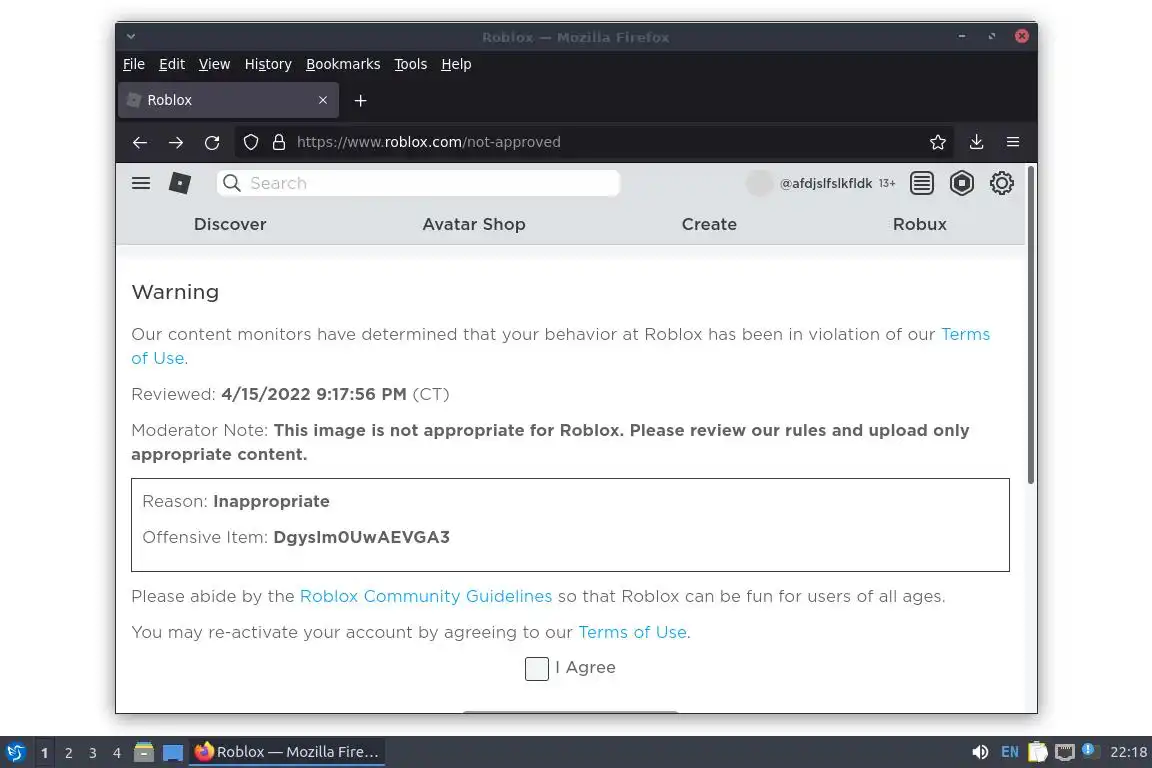Click the volume speaker tray icon
Screen dimensions: 1152x768
click(x=979, y=752)
